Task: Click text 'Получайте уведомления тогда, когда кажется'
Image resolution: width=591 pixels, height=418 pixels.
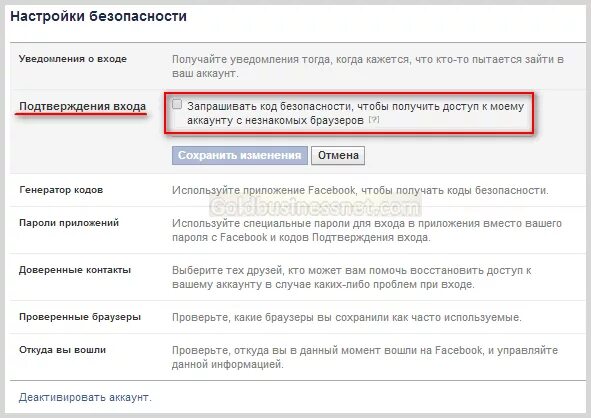Action: coord(290,60)
